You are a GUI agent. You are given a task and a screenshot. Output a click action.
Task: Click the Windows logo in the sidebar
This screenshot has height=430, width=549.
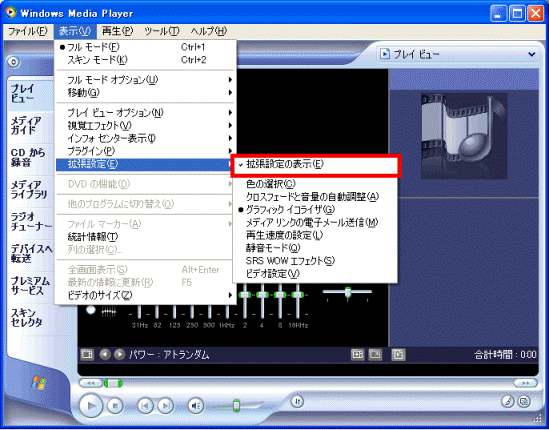click(39, 382)
